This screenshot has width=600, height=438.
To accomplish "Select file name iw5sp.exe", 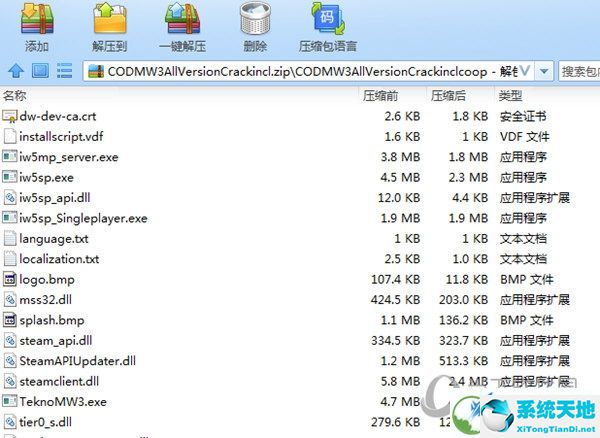I will [x=46, y=178].
